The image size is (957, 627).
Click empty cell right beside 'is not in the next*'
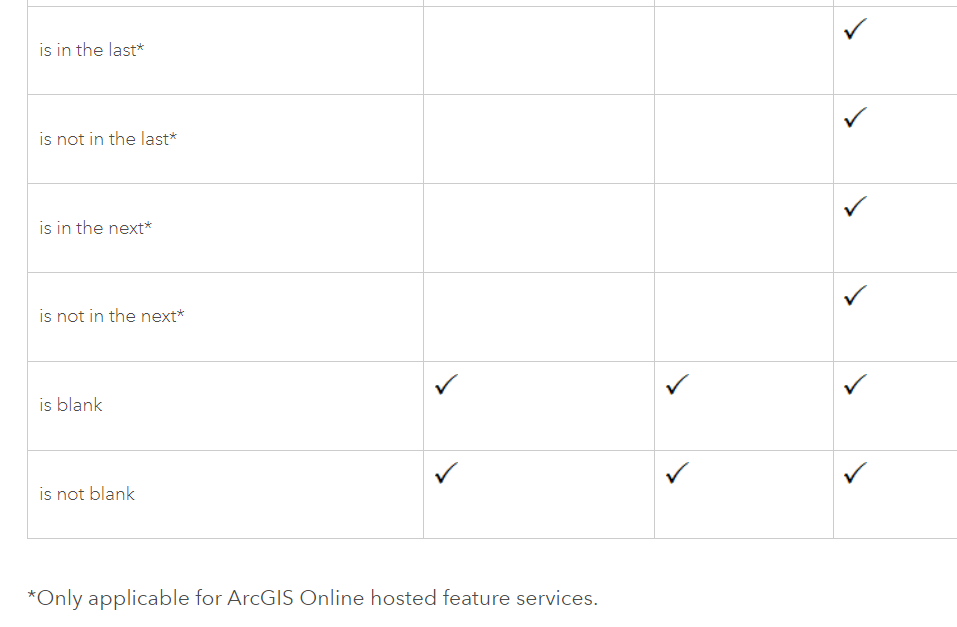(x=538, y=316)
